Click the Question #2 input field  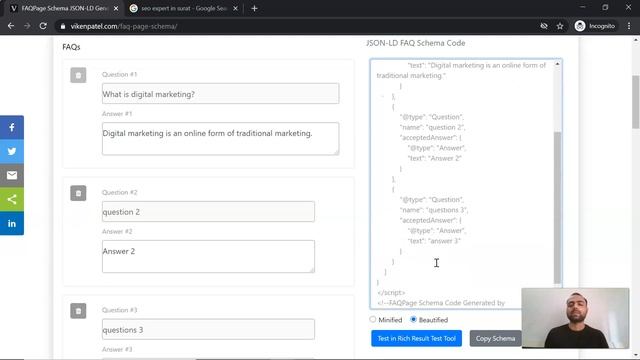(x=208, y=211)
